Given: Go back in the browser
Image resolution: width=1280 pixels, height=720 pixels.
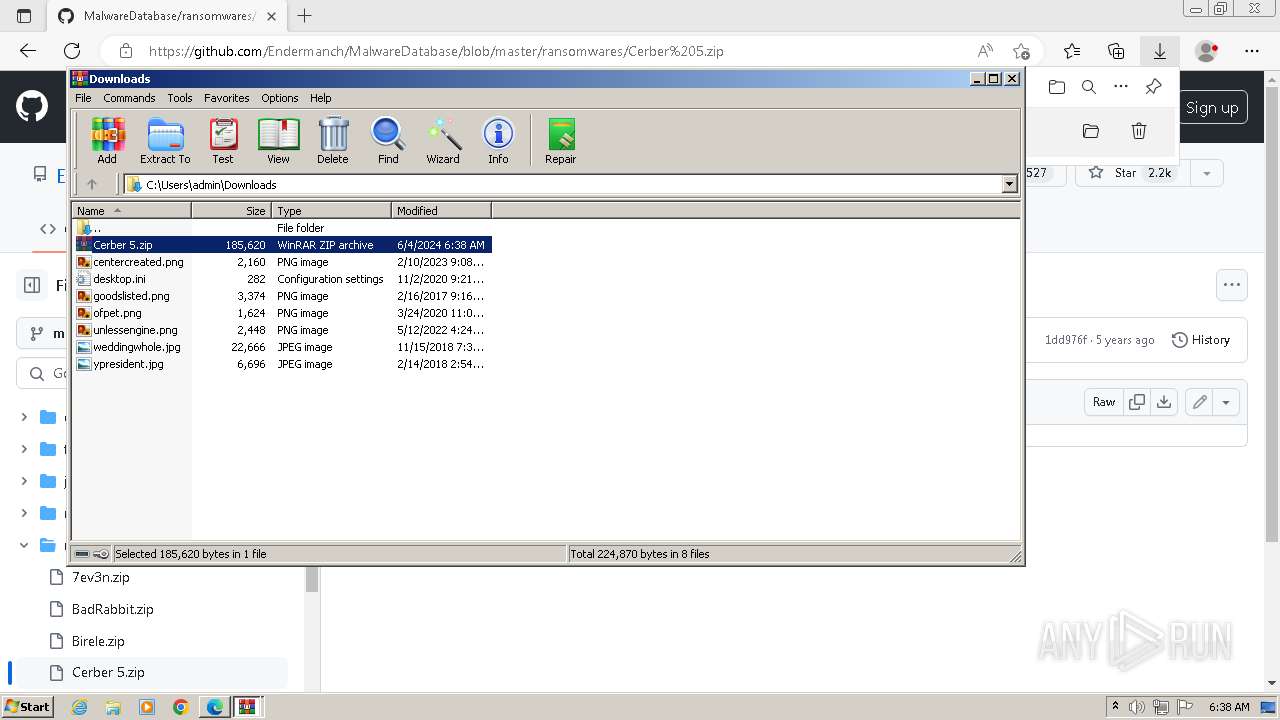Looking at the screenshot, I should pos(28,51).
